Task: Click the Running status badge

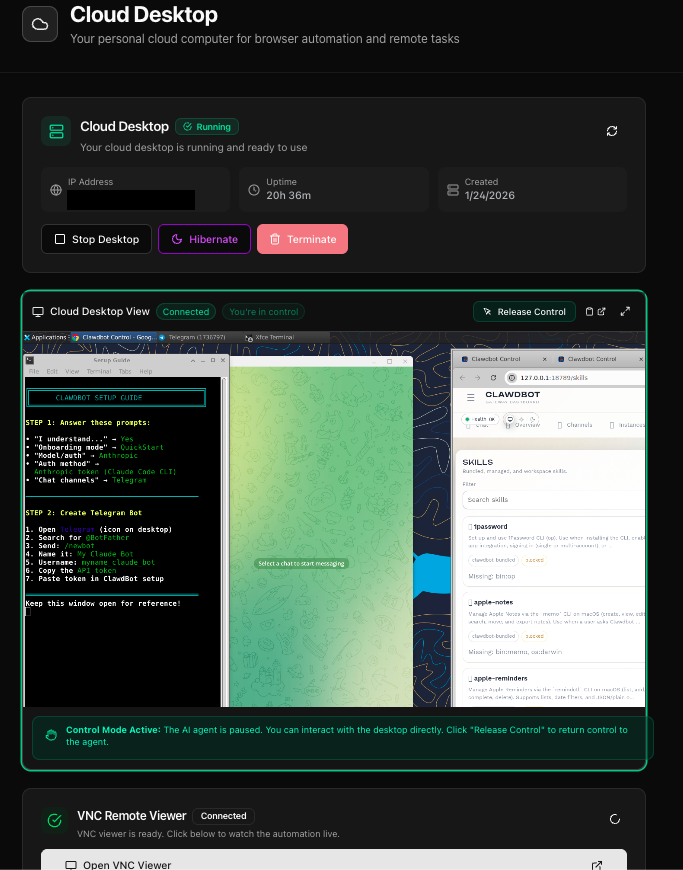Action: (x=207, y=127)
